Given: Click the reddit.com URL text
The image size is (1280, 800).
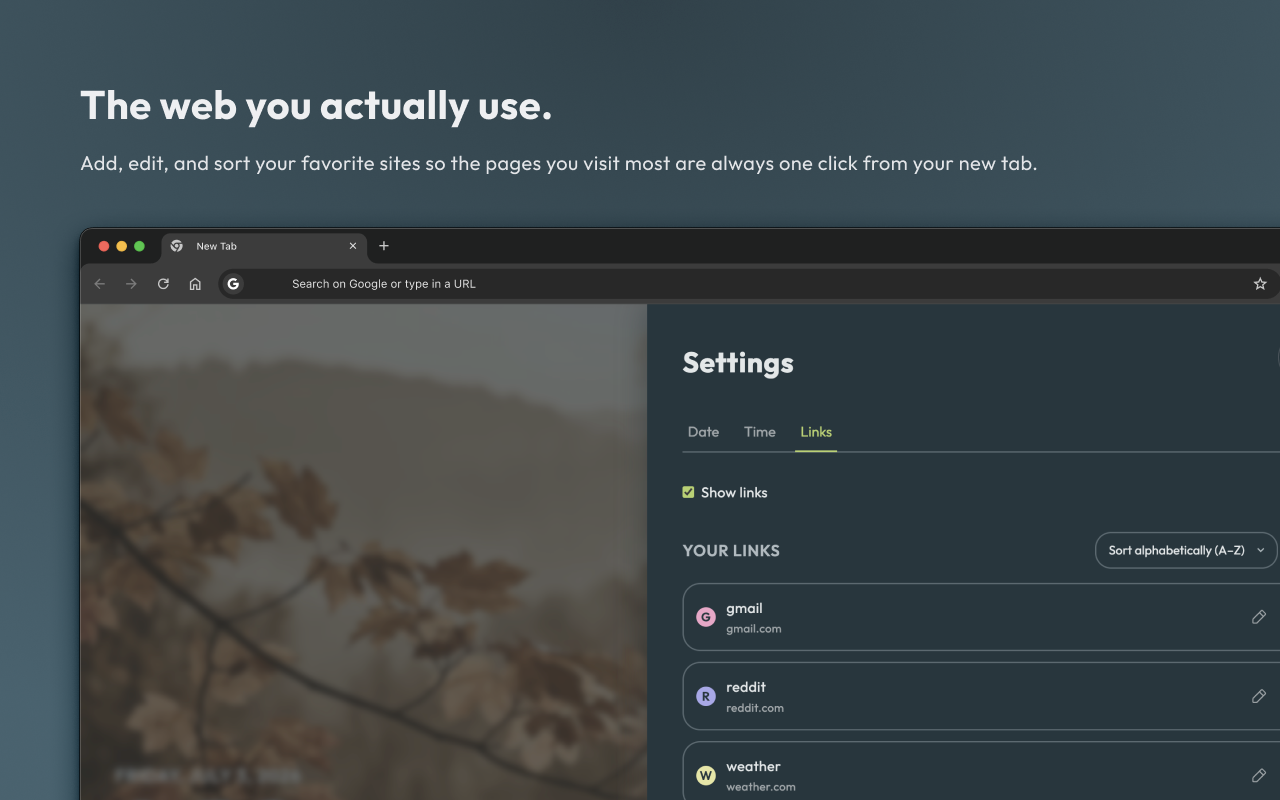Looking at the screenshot, I should (755, 708).
